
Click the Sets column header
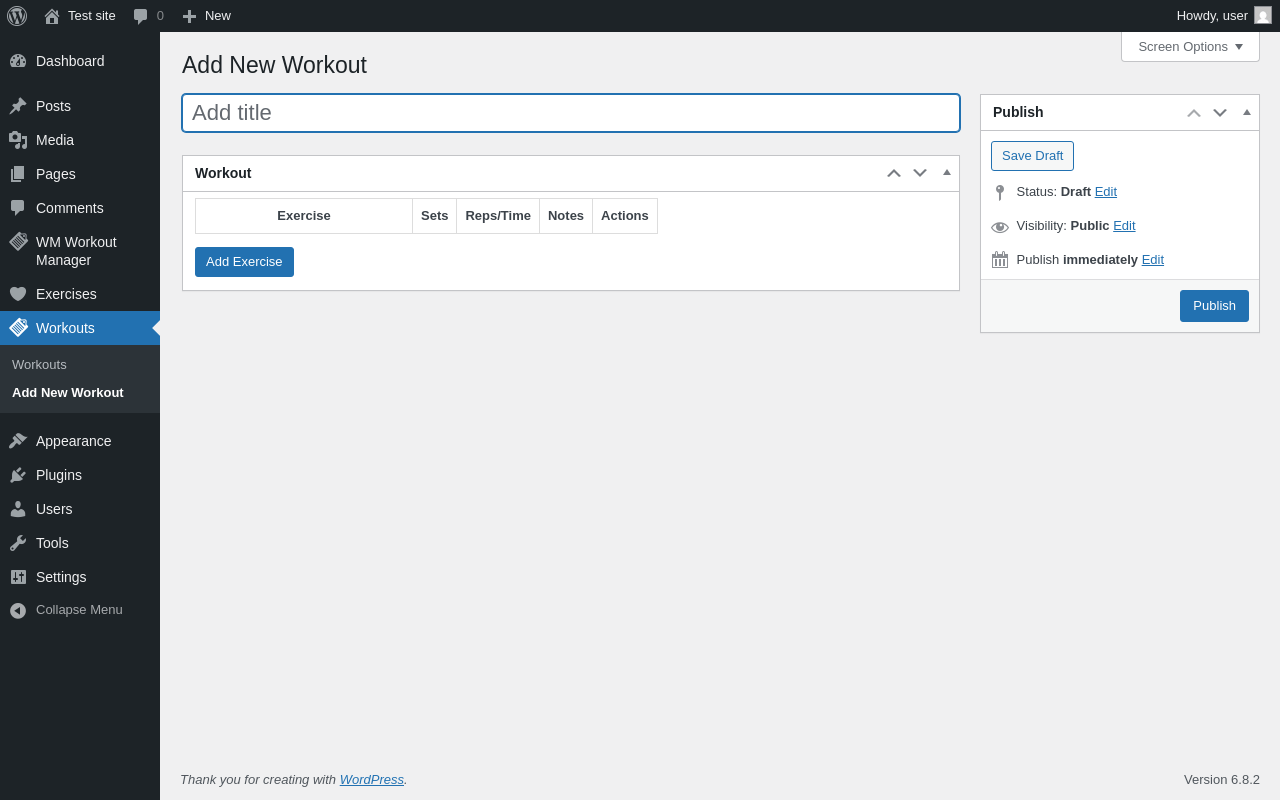[435, 216]
